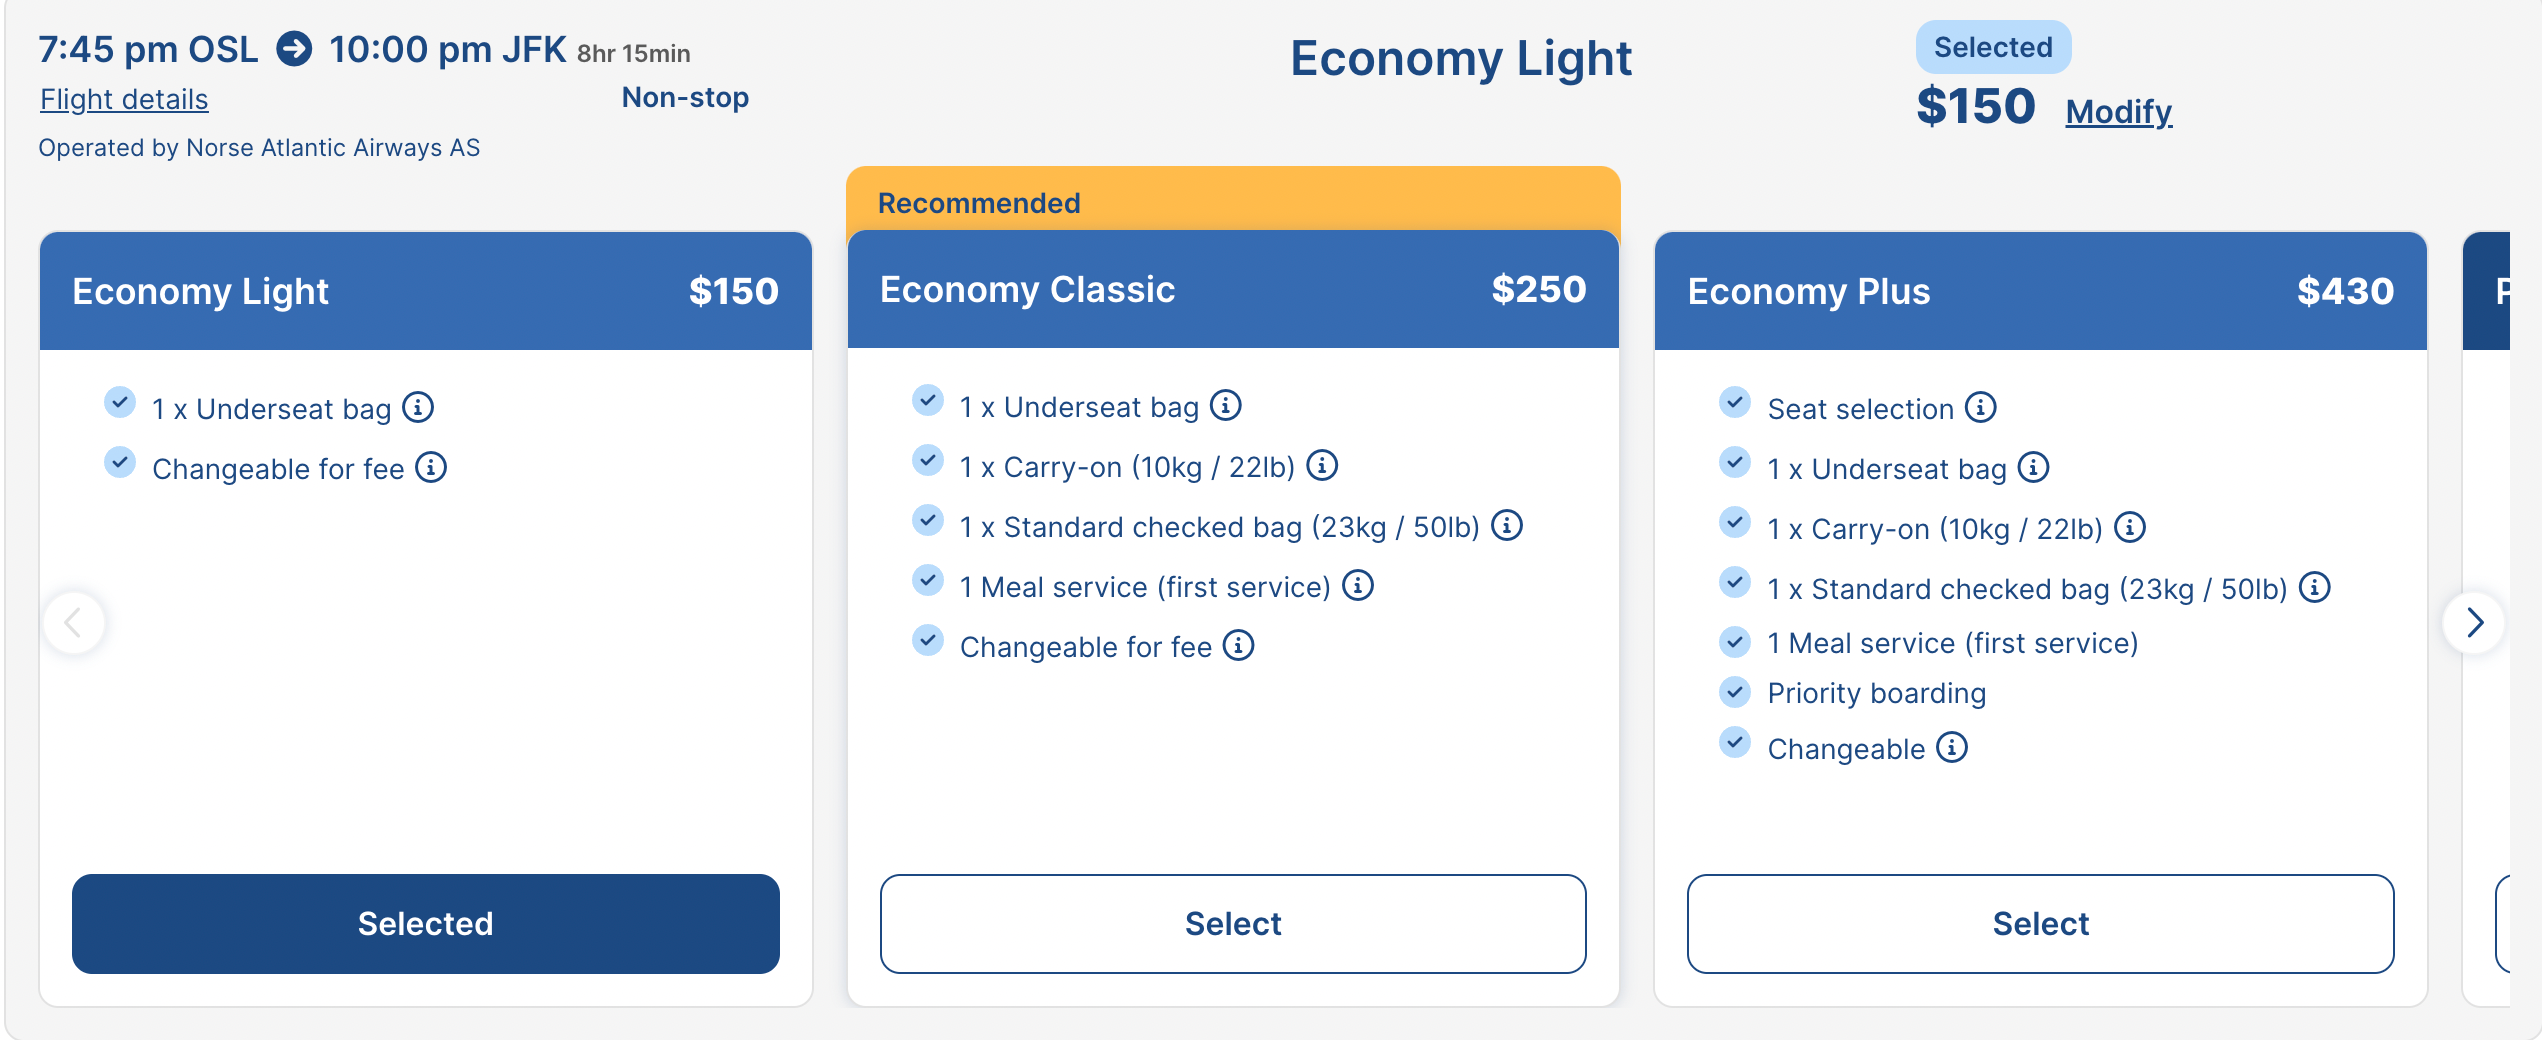
Task: Click the Selected button under Economy Light
Action: tap(425, 923)
